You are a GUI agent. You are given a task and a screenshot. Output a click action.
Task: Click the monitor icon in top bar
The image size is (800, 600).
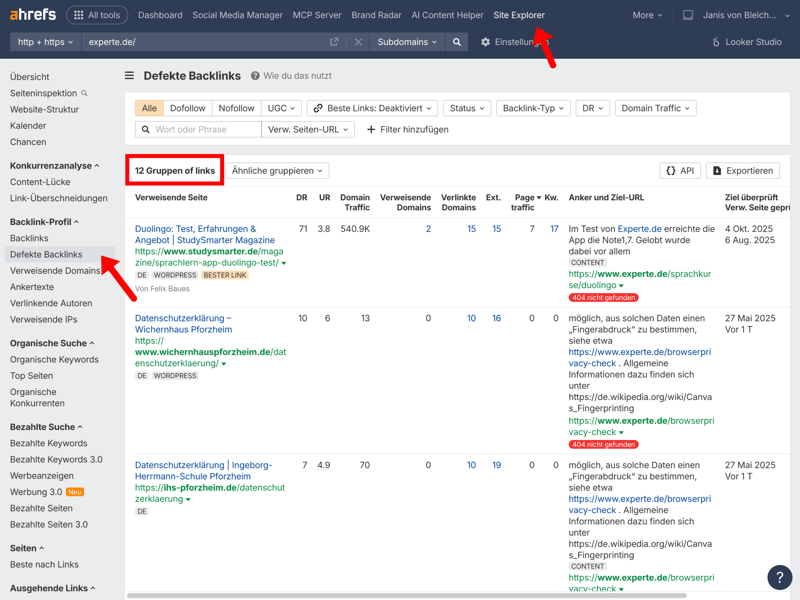[688, 15]
